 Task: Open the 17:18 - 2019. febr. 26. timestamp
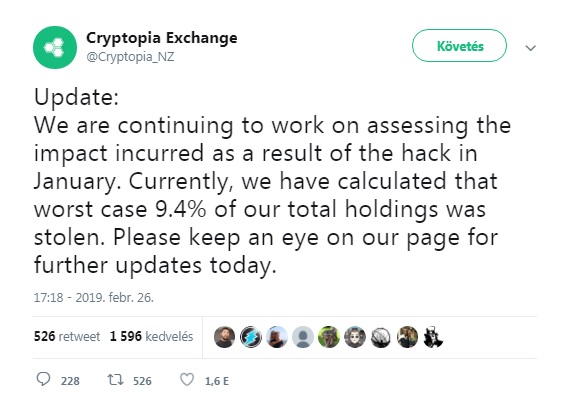click(94, 298)
